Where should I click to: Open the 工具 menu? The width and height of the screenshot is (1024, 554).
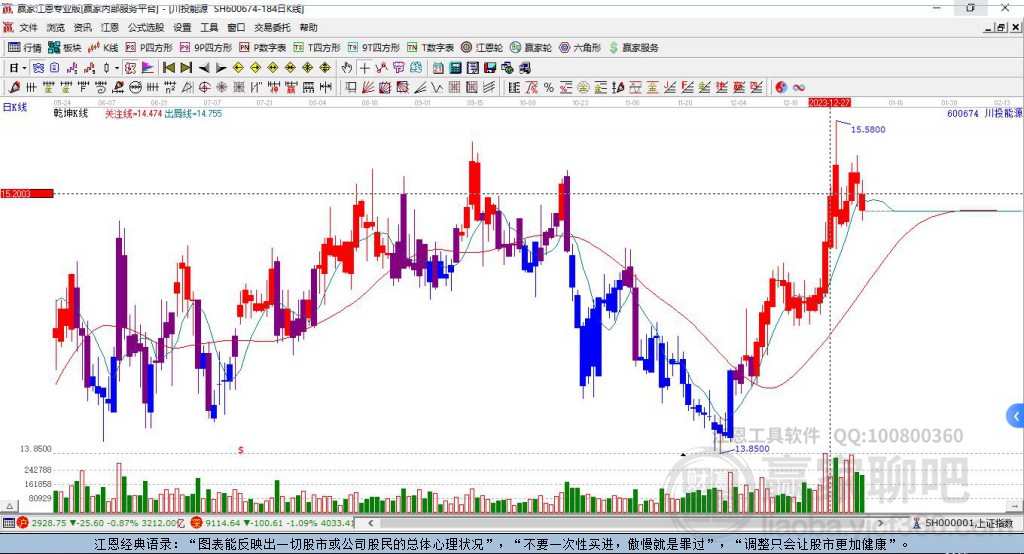(x=209, y=27)
